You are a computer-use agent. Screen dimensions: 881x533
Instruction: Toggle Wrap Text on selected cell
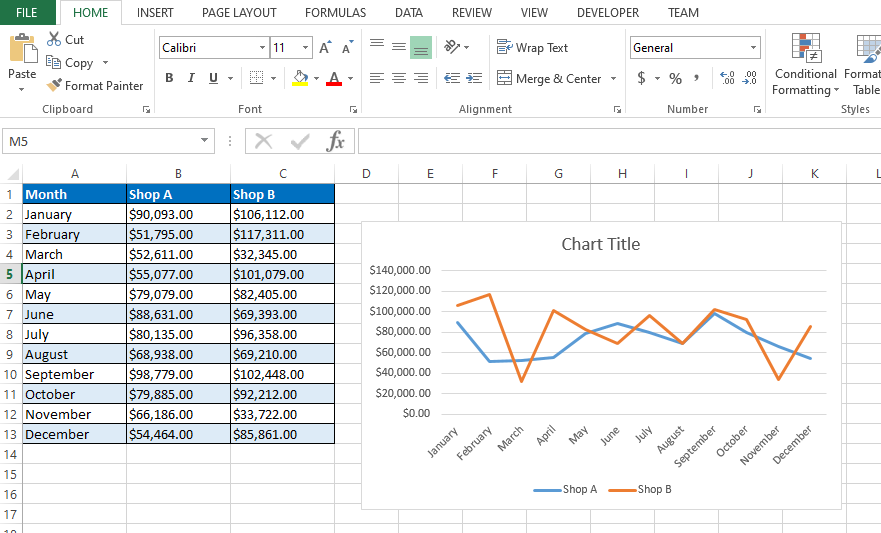pyautogui.click(x=532, y=48)
